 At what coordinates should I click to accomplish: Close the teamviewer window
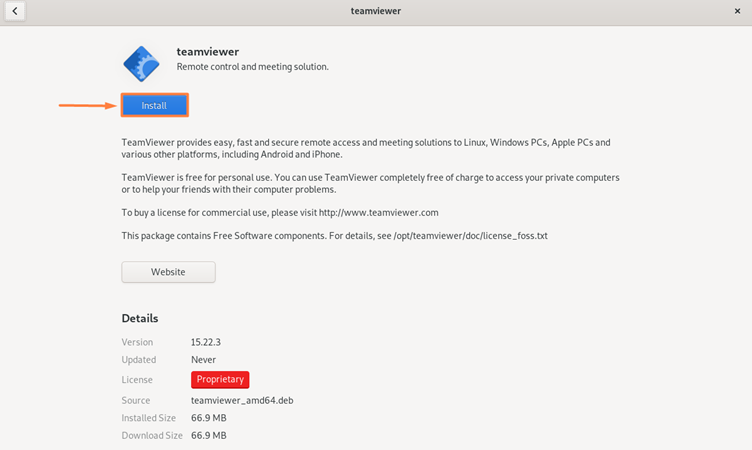point(737,11)
